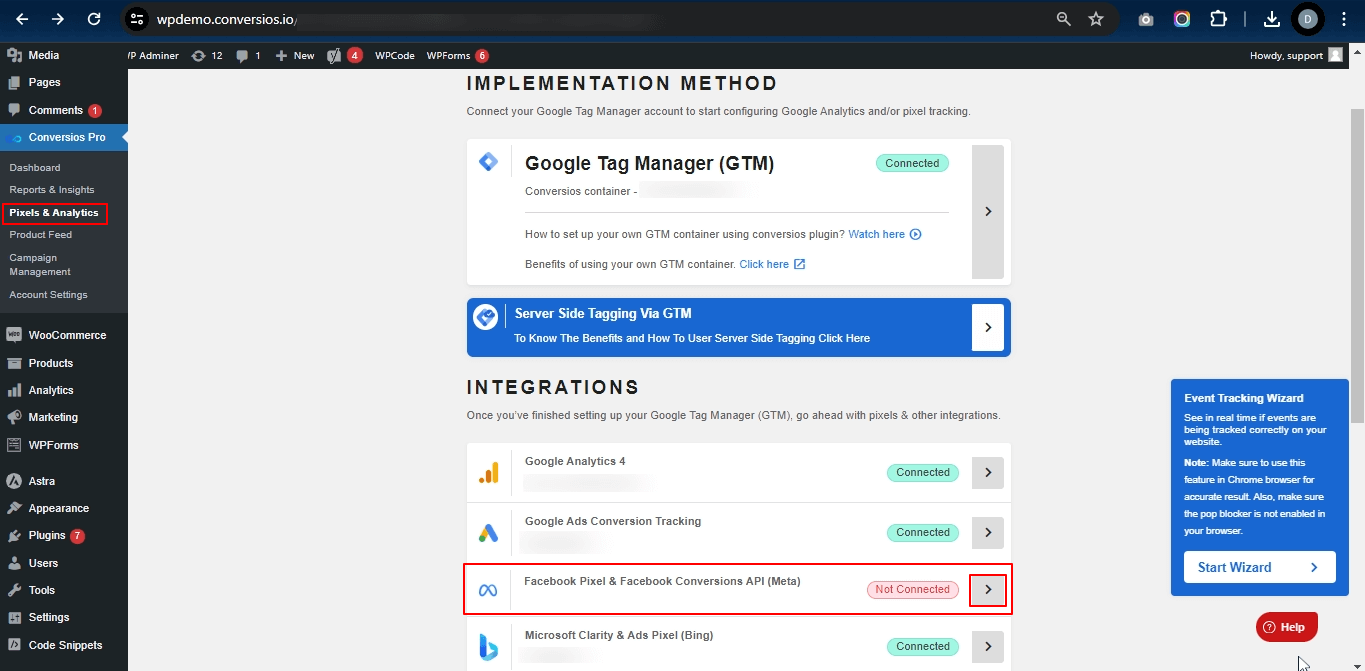1365x671 pixels.
Task: Open browser Downloads icon
Action: coord(1271,19)
